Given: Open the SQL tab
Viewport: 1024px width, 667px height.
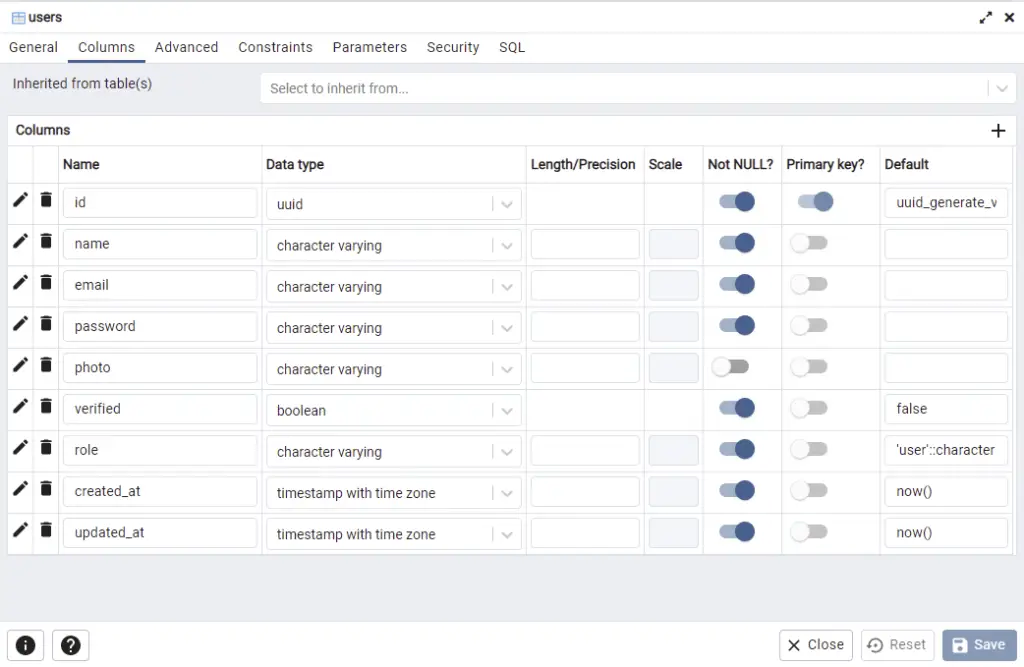Looking at the screenshot, I should coord(511,47).
